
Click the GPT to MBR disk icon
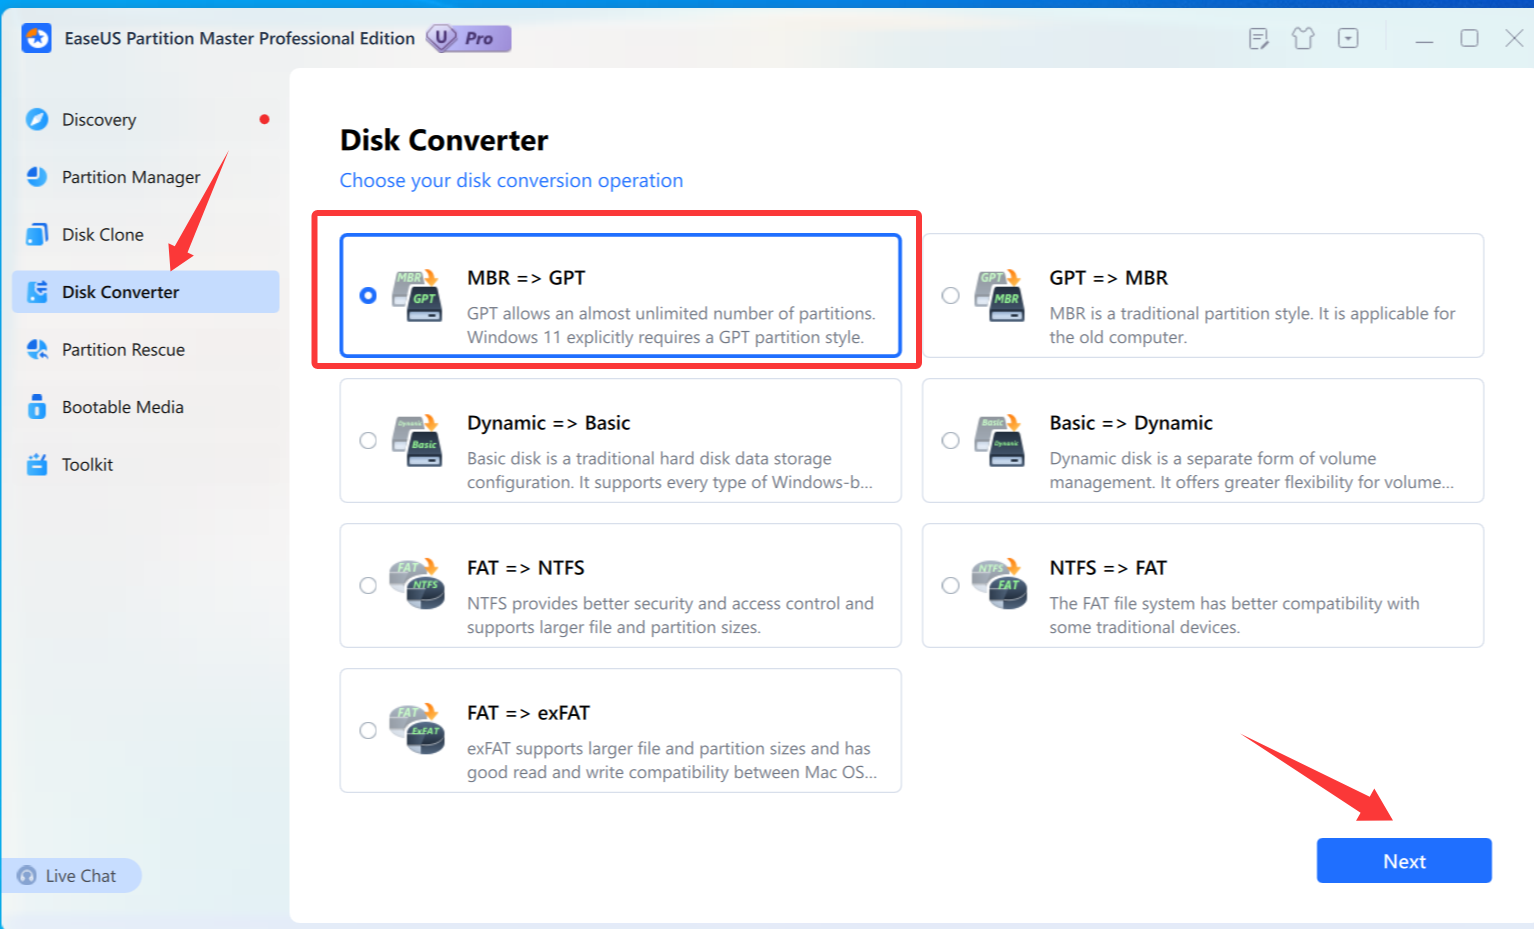click(1000, 295)
